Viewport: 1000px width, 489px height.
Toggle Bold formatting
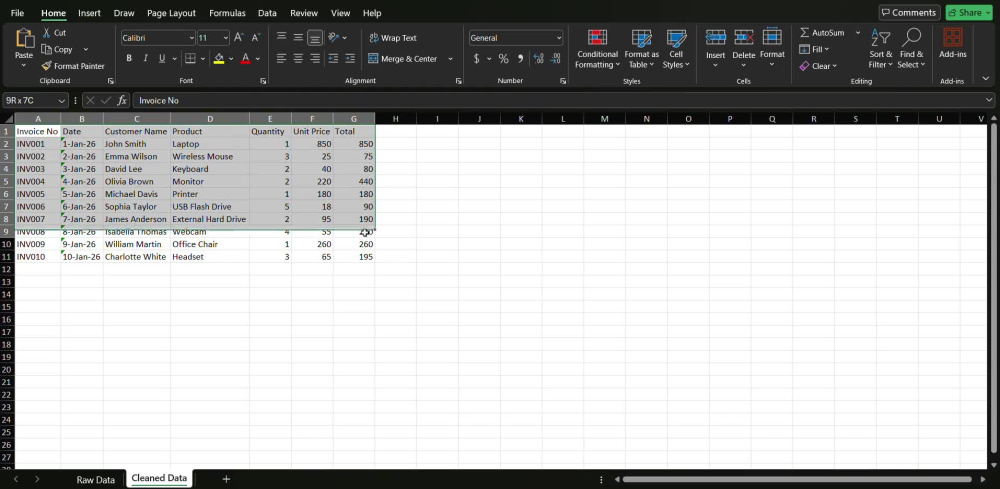click(x=129, y=59)
